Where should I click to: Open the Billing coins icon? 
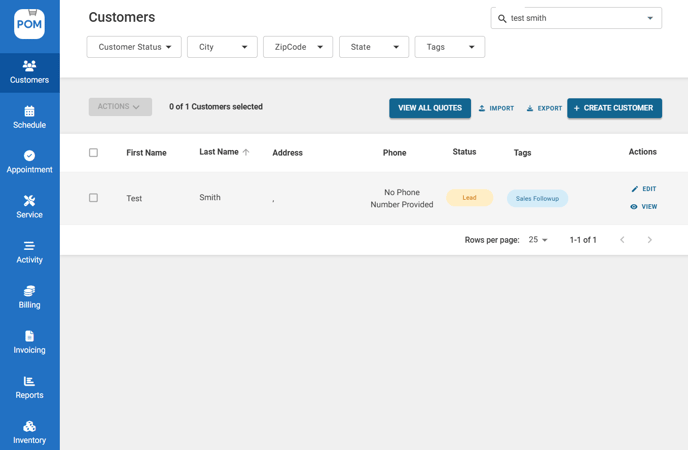[29, 291]
